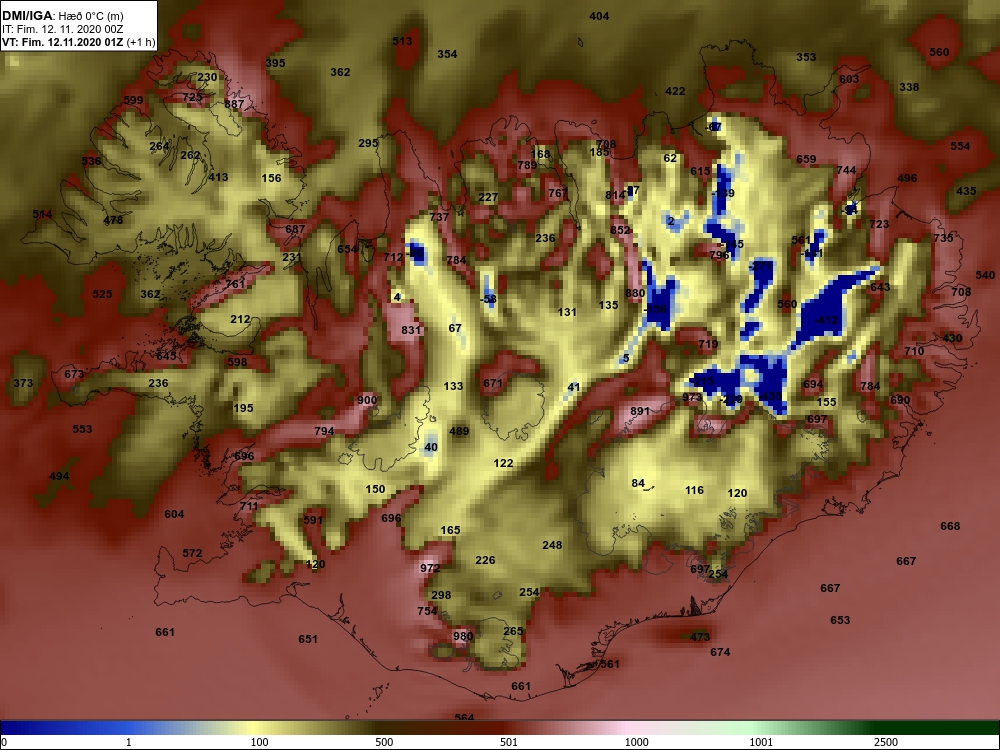Pick the map value '651'
Screen dimensions: 1000x750
pos(307,639)
